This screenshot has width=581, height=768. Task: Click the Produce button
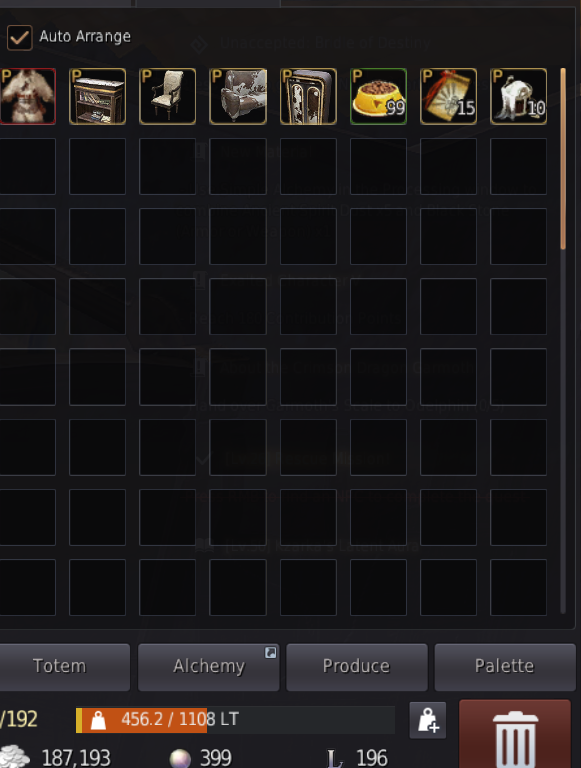(357, 667)
